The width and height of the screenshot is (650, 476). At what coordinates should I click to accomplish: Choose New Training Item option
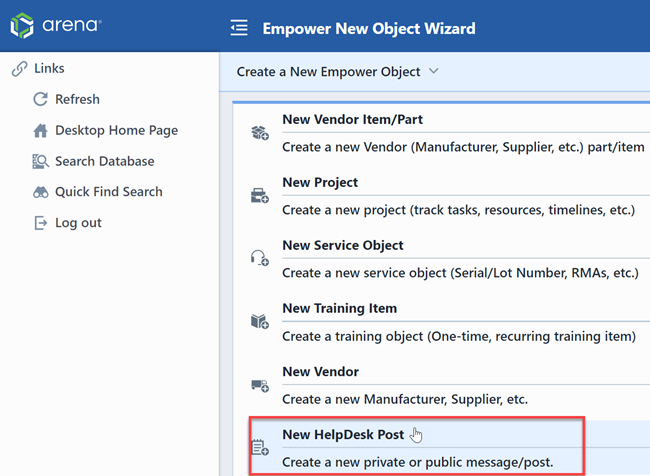(340, 308)
